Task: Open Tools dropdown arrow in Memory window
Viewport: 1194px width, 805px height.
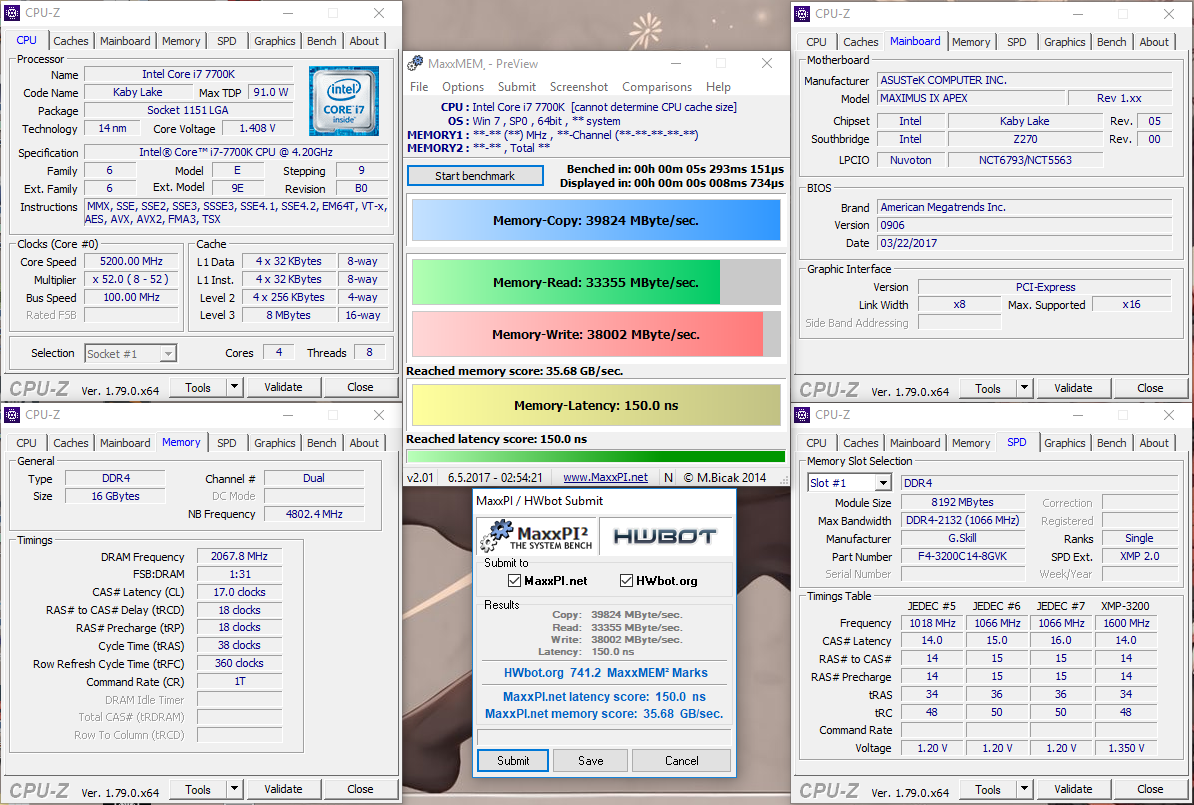Action: (235, 789)
